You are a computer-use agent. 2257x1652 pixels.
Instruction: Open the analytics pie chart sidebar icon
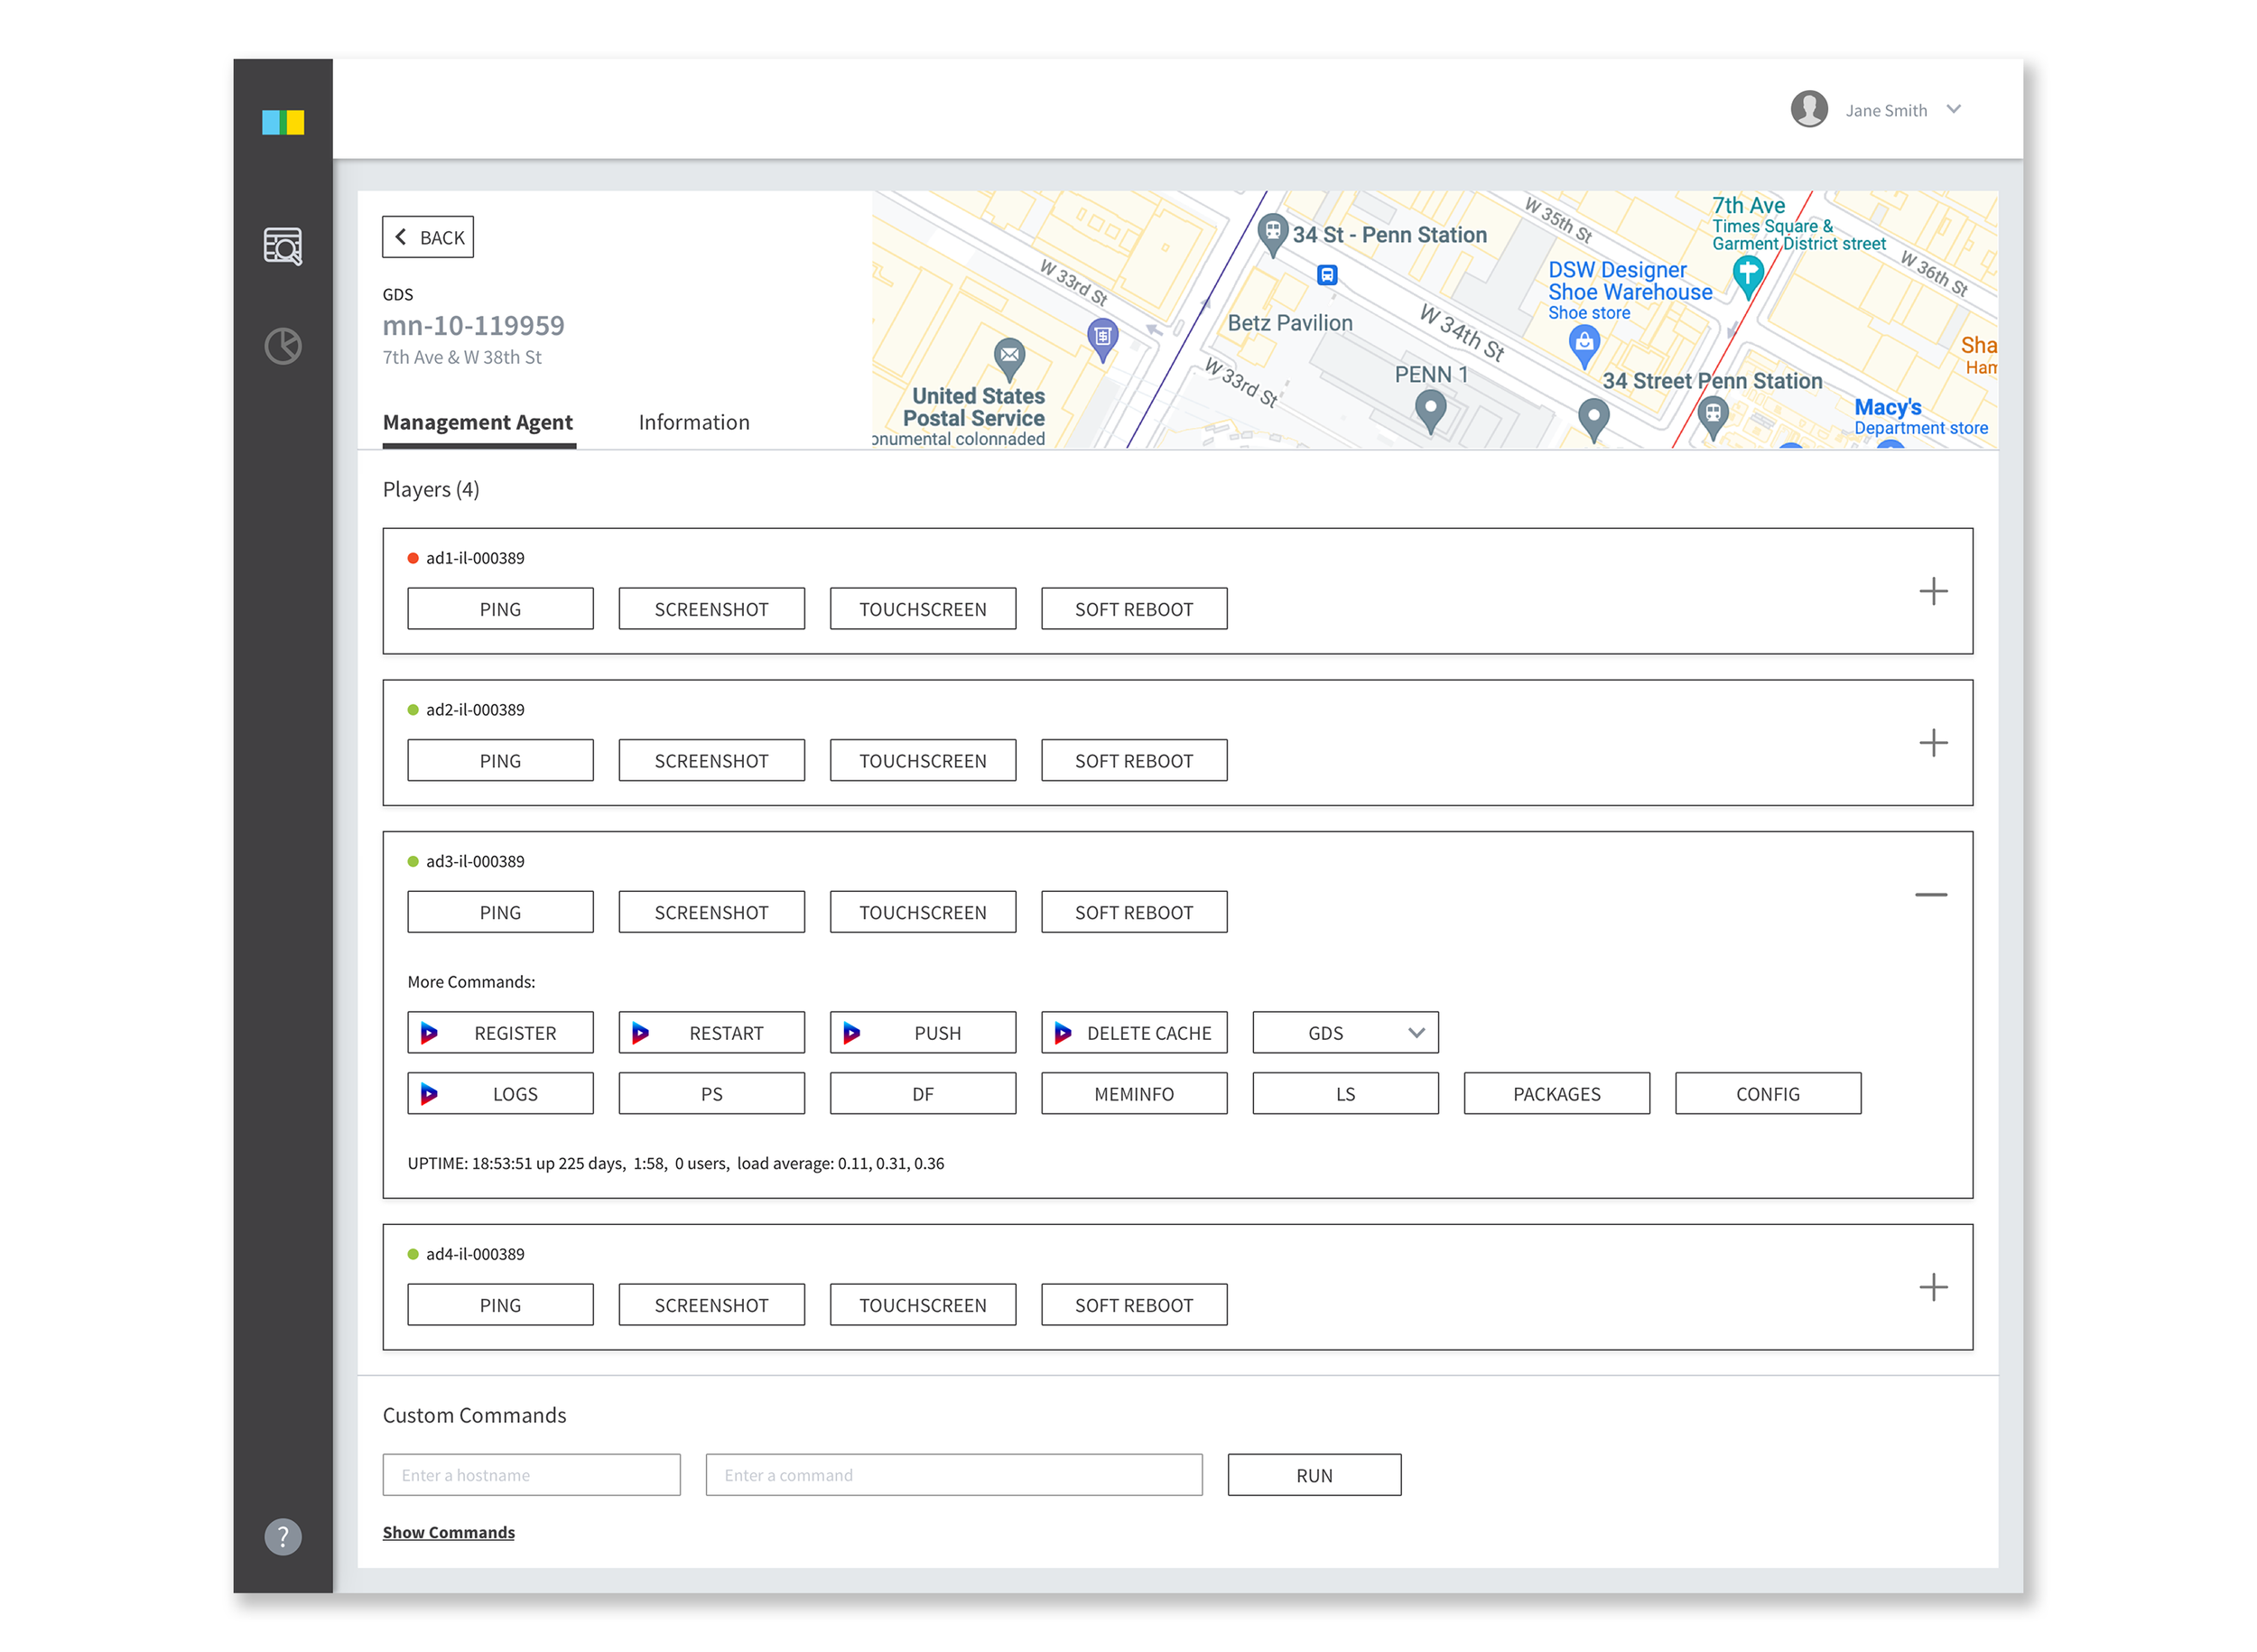point(283,346)
